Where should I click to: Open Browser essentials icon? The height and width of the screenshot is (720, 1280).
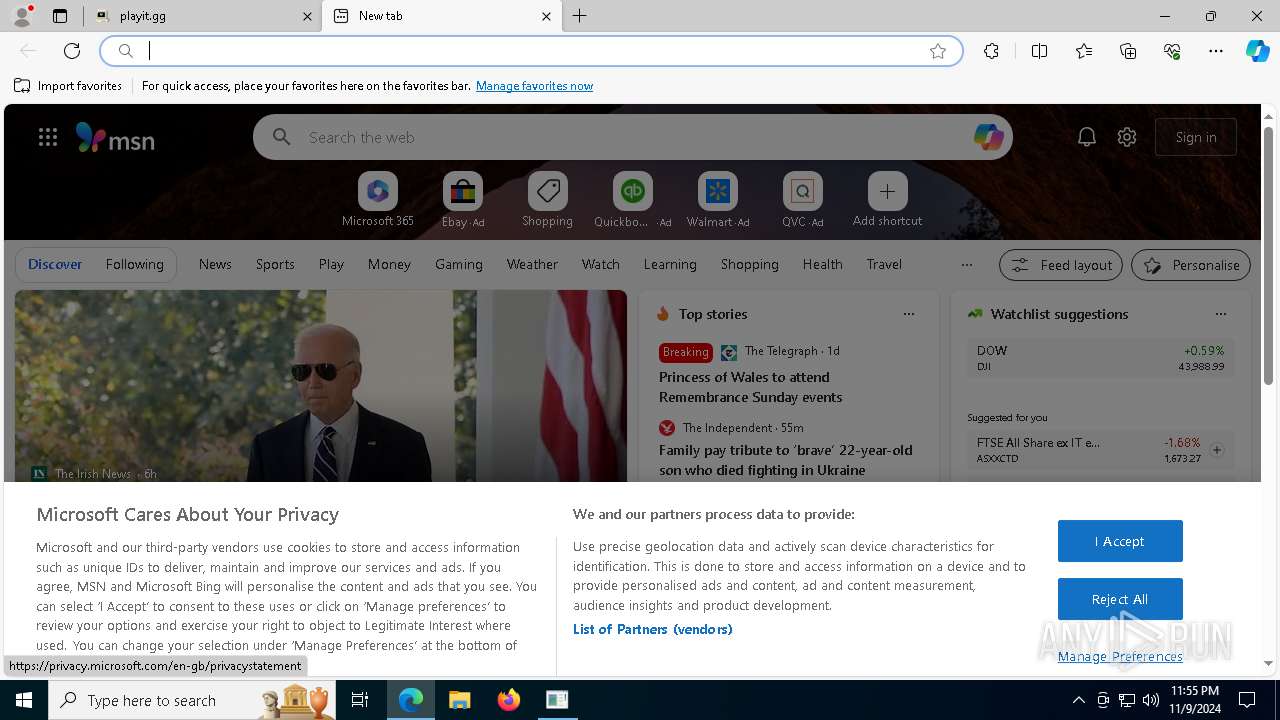click(1172, 51)
